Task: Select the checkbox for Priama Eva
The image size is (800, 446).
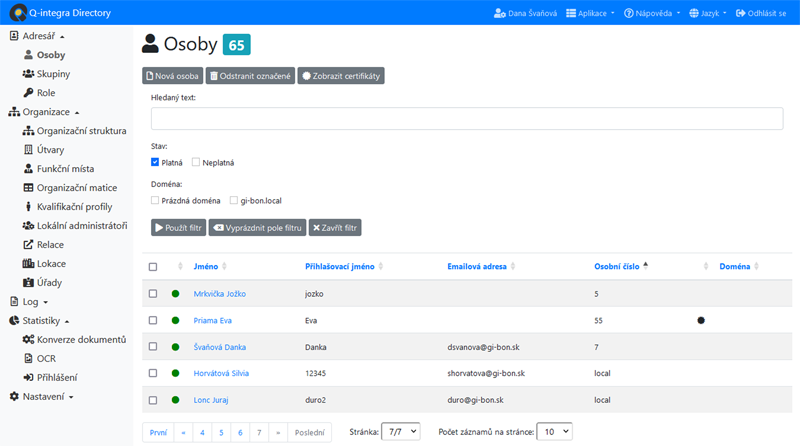Action: pyautogui.click(x=153, y=320)
